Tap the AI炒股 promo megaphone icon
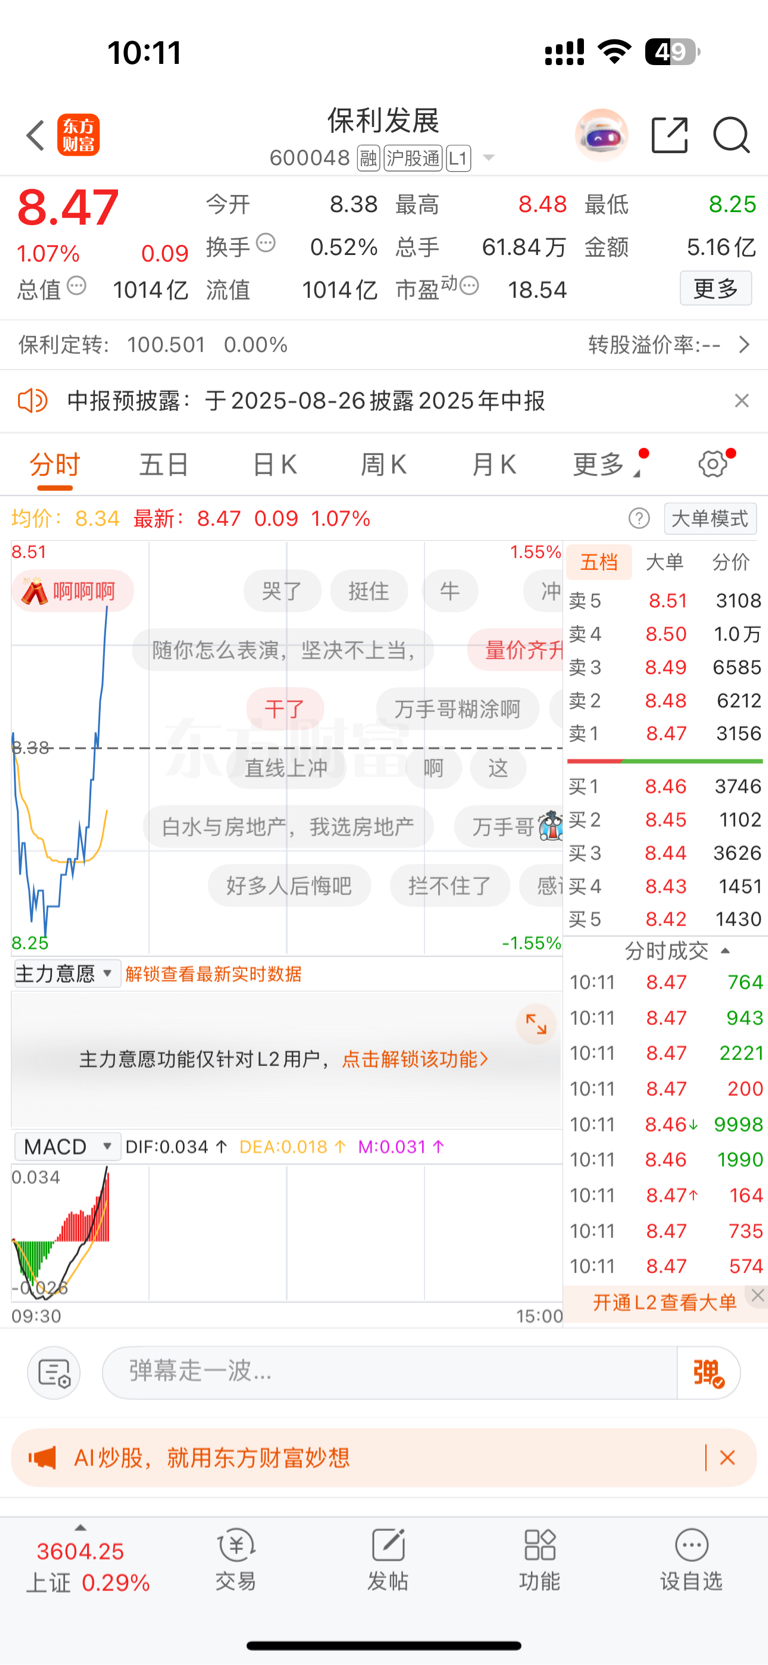Screen dimensions: 768x1665 [43, 1458]
